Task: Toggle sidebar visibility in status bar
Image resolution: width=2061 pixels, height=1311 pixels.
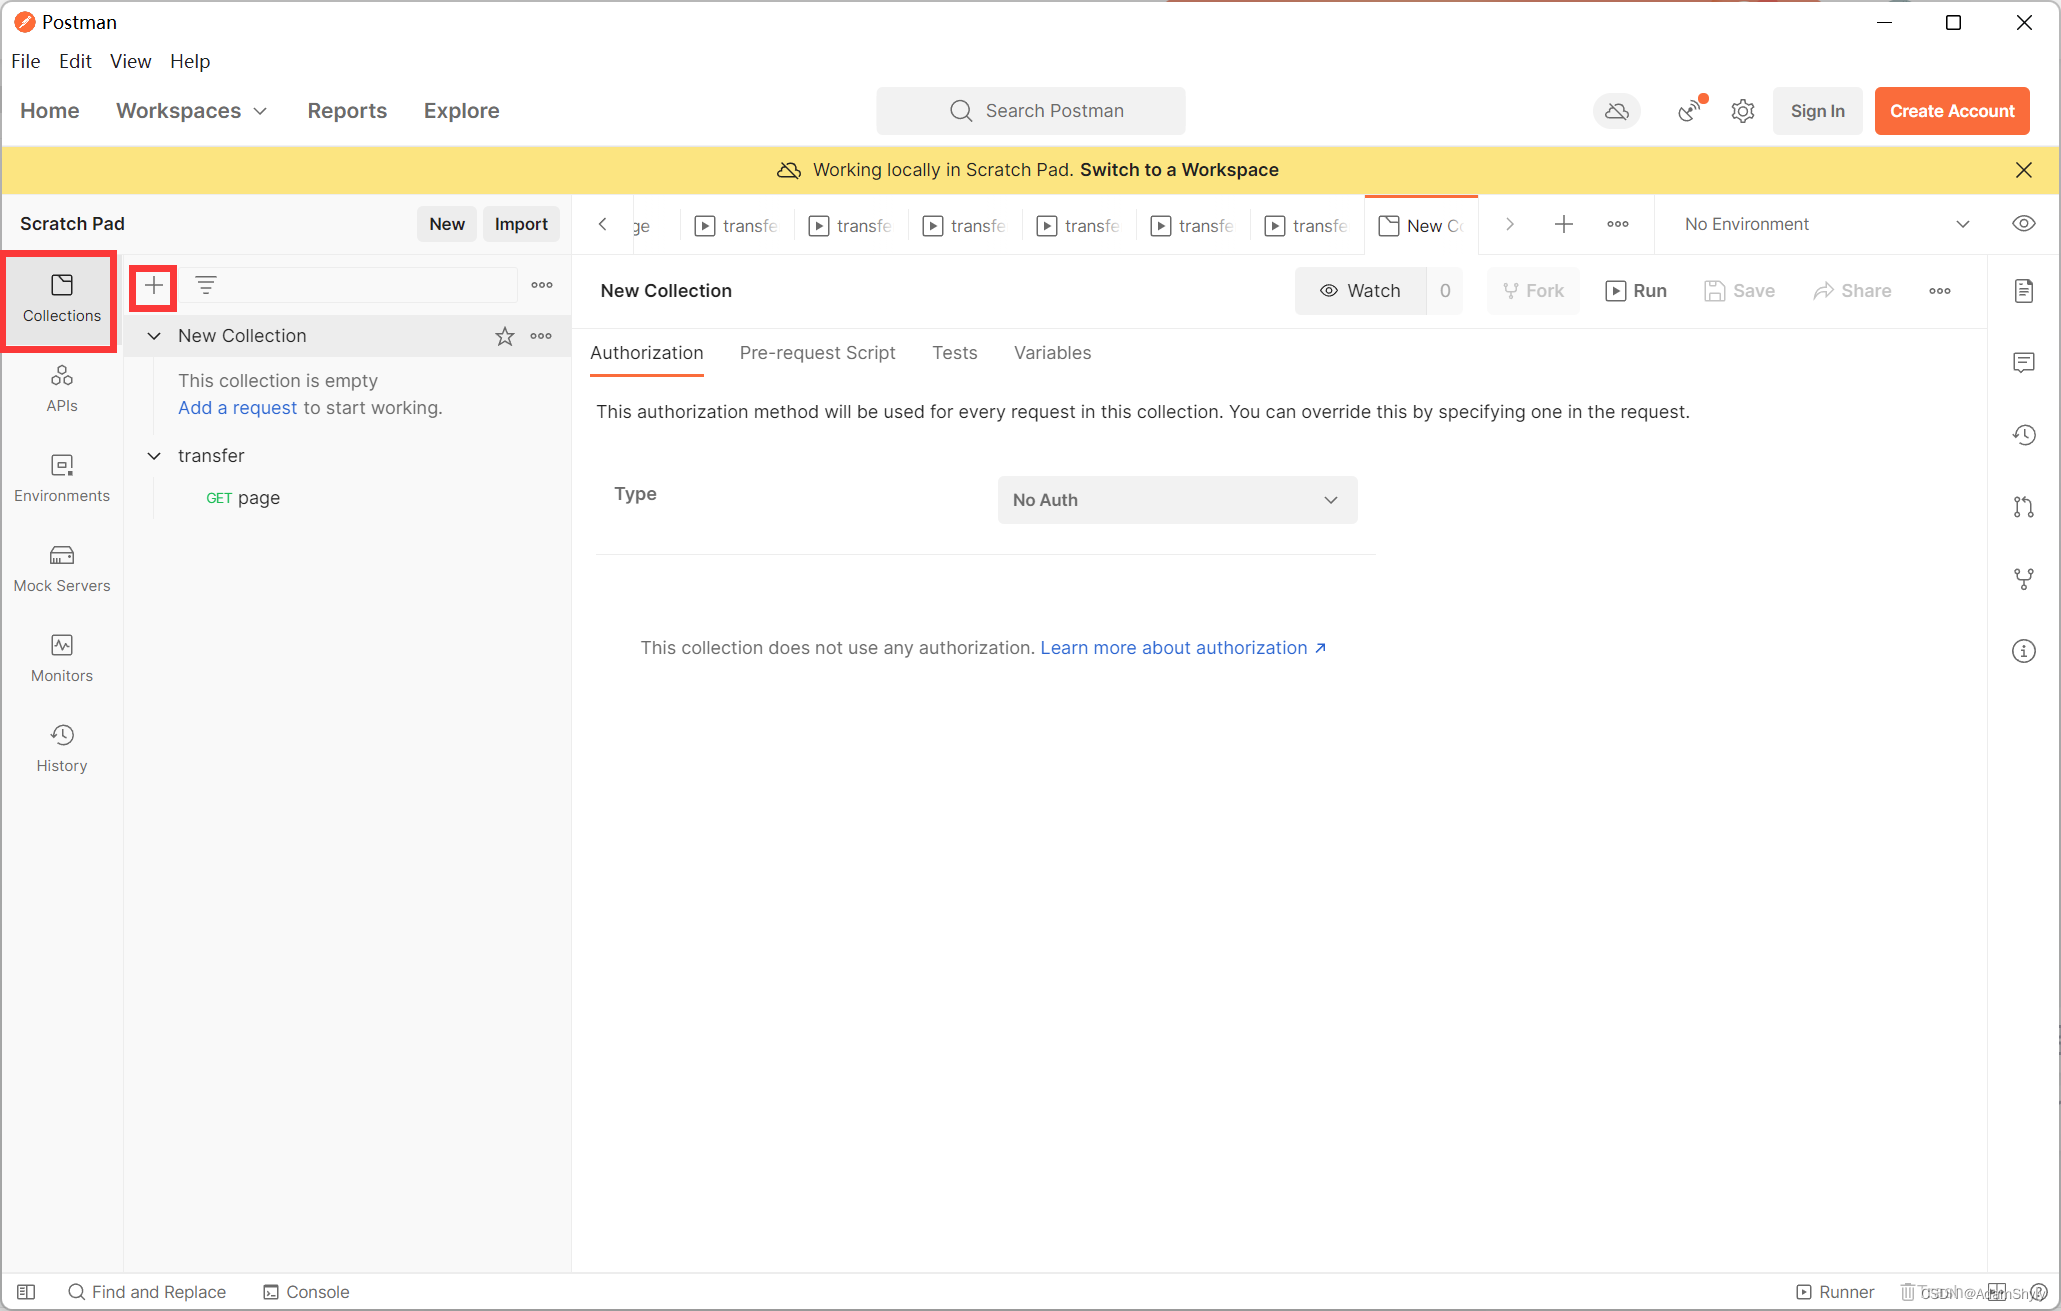Action: pyautogui.click(x=26, y=1292)
